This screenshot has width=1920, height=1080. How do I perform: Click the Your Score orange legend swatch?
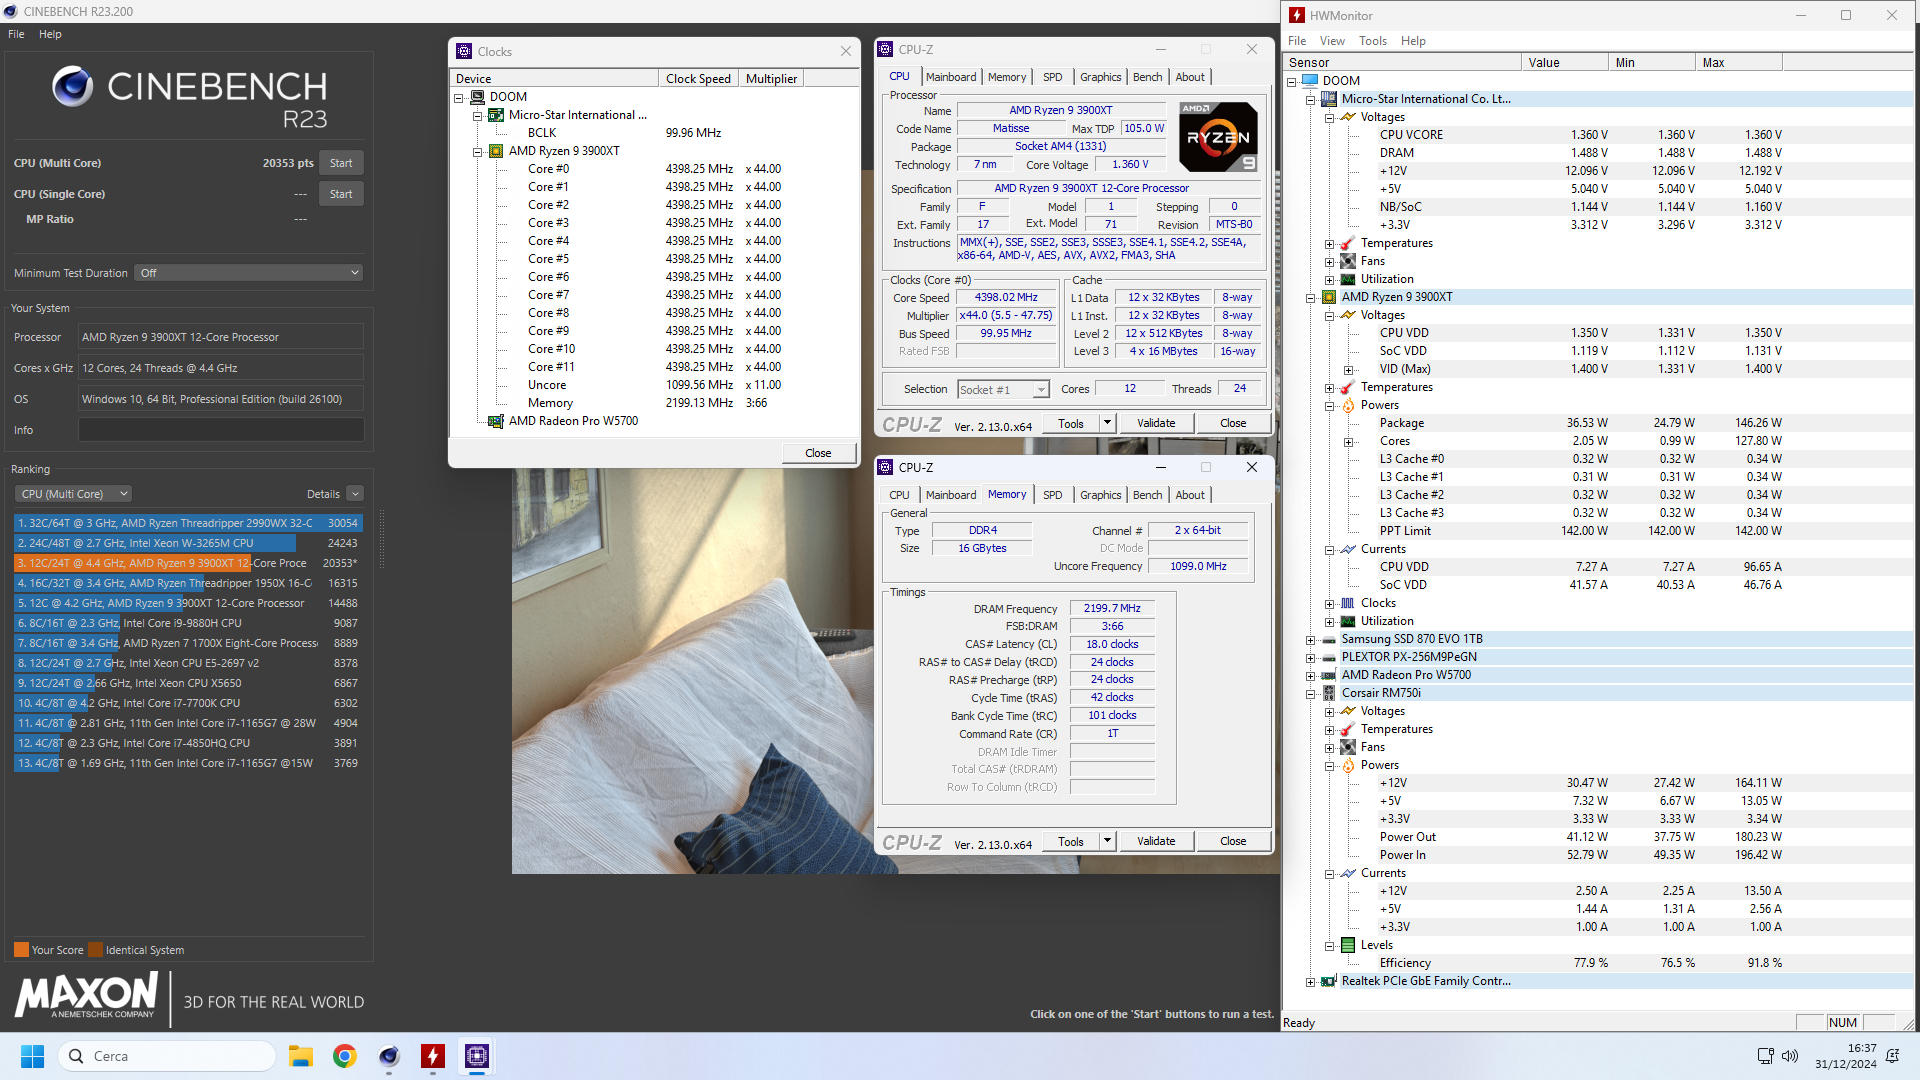[21, 950]
